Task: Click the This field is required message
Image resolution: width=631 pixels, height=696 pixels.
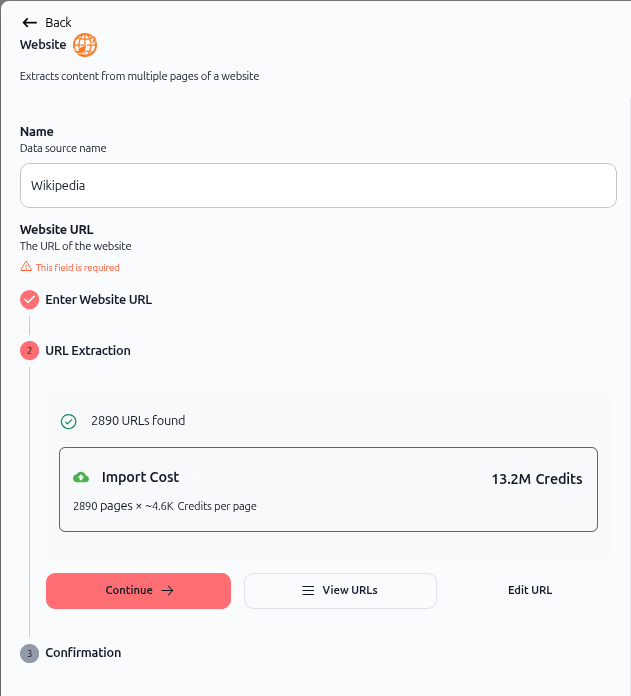Action: (78, 268)
